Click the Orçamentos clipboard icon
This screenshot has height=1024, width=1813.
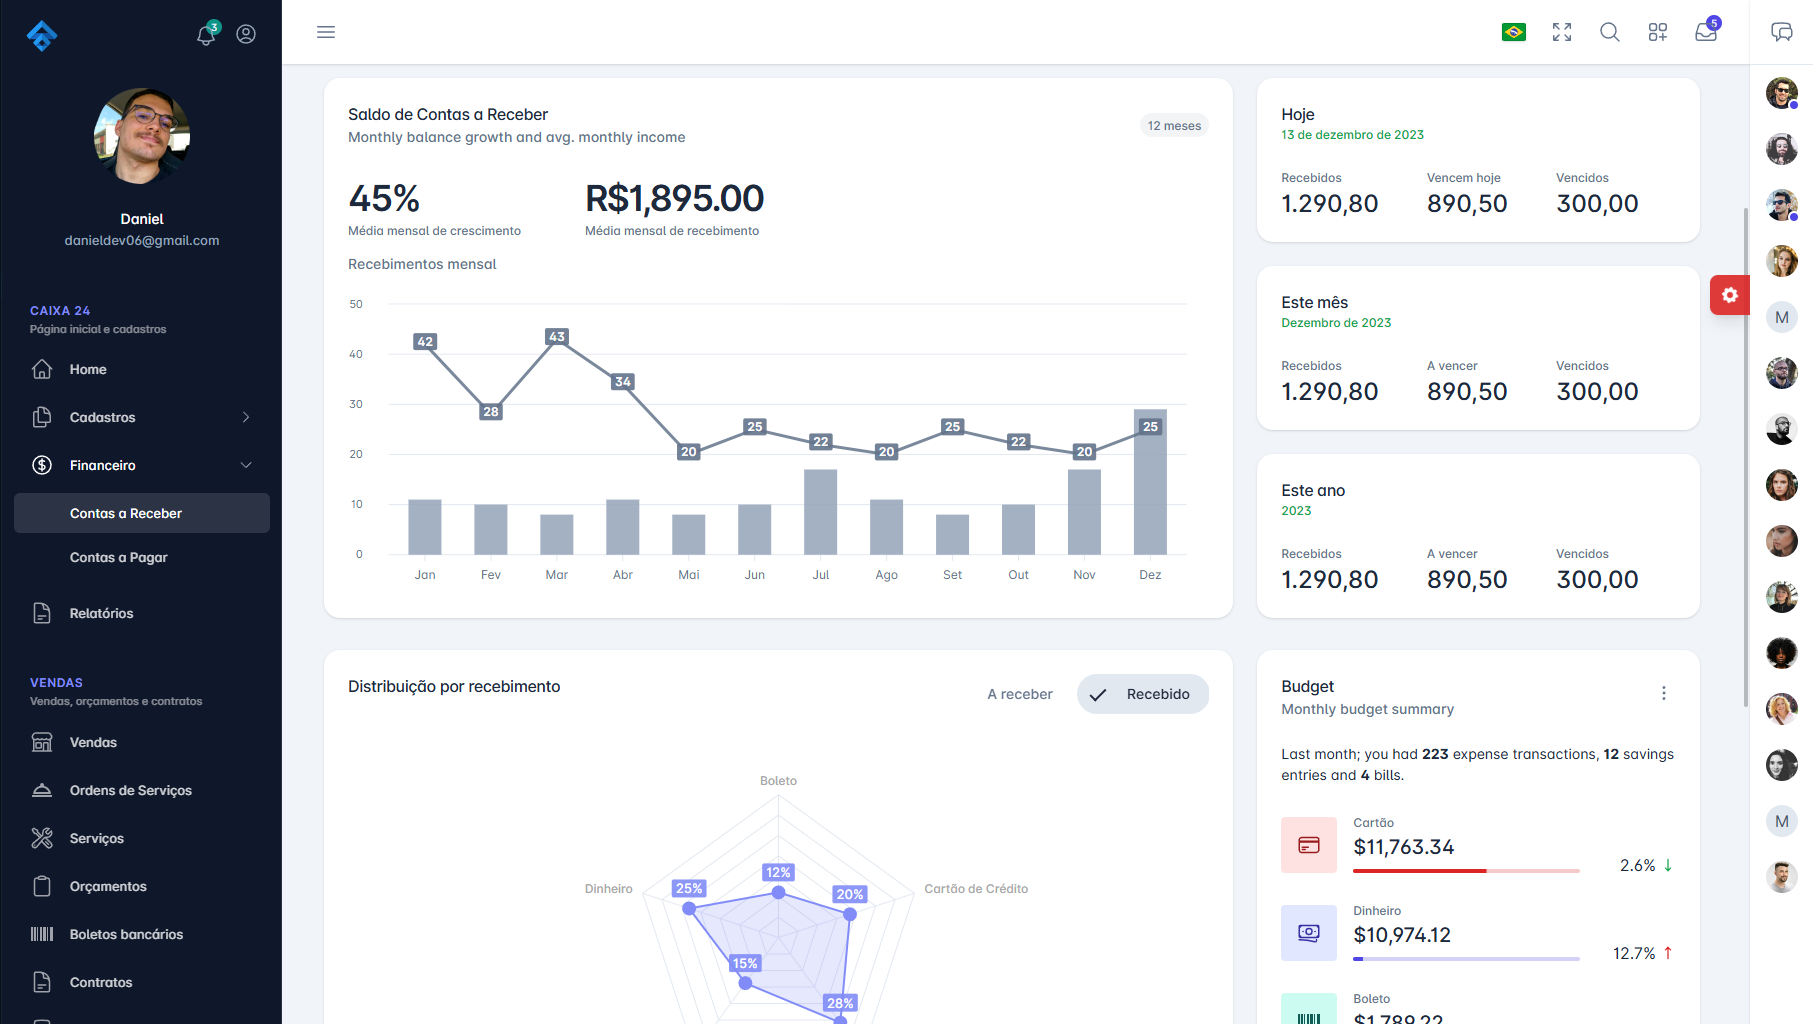42,886
